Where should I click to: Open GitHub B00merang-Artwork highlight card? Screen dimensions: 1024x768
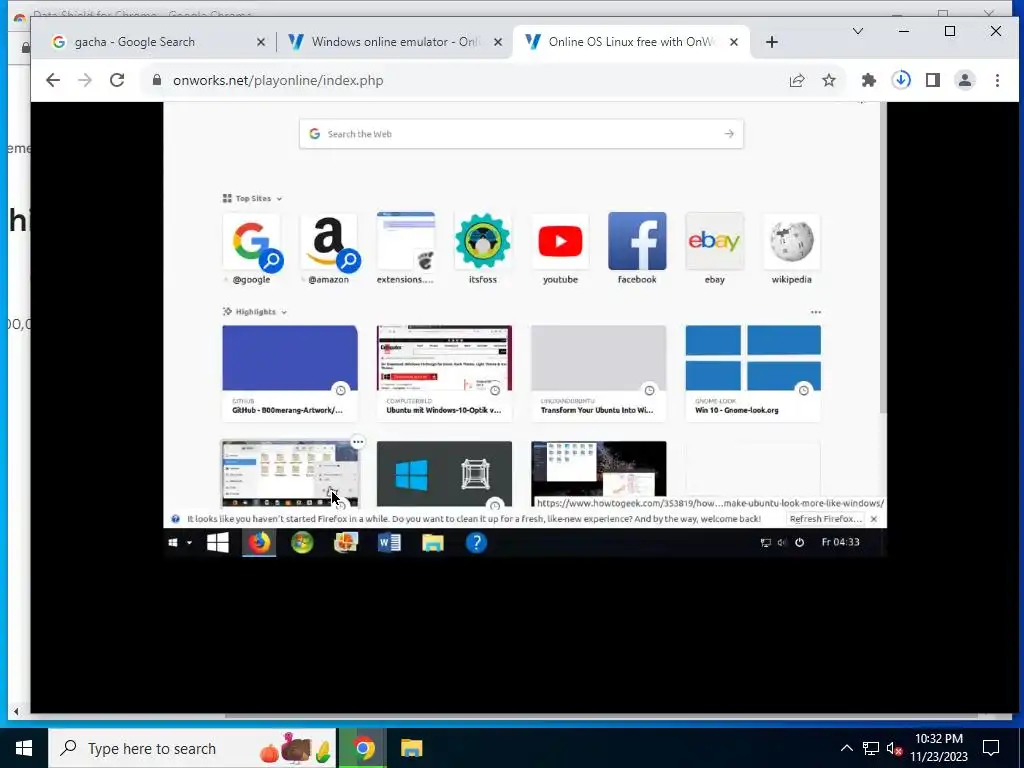point(290,373)
